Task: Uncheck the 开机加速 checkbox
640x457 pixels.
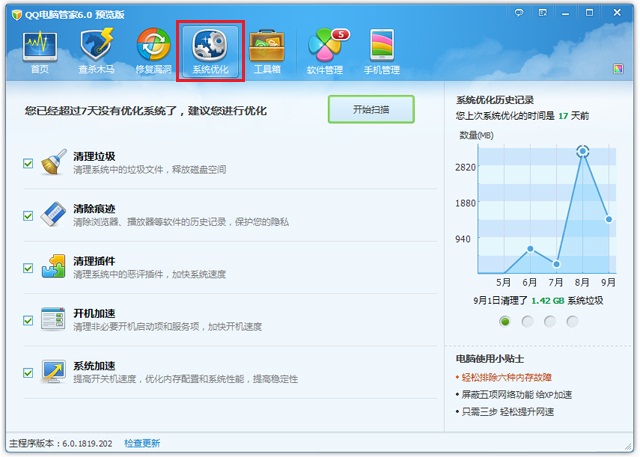Action: click(x=28, y=320)
